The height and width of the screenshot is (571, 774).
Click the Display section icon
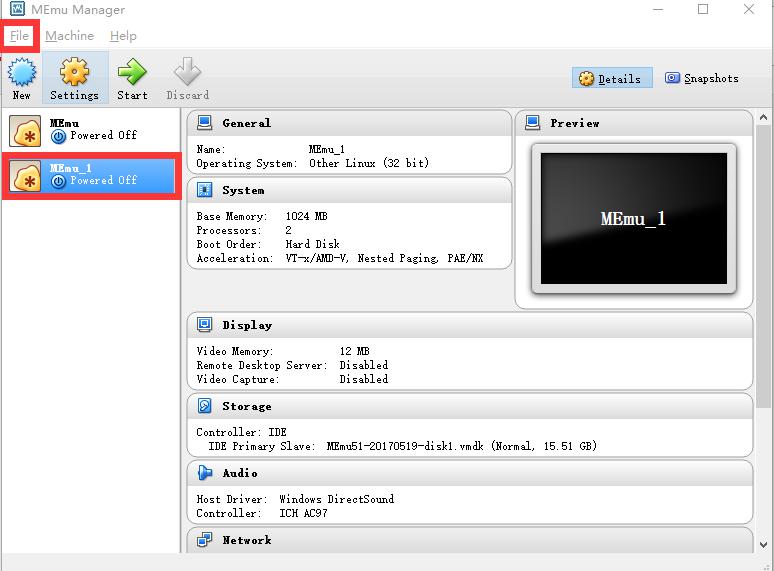click(x=205, y=325)
